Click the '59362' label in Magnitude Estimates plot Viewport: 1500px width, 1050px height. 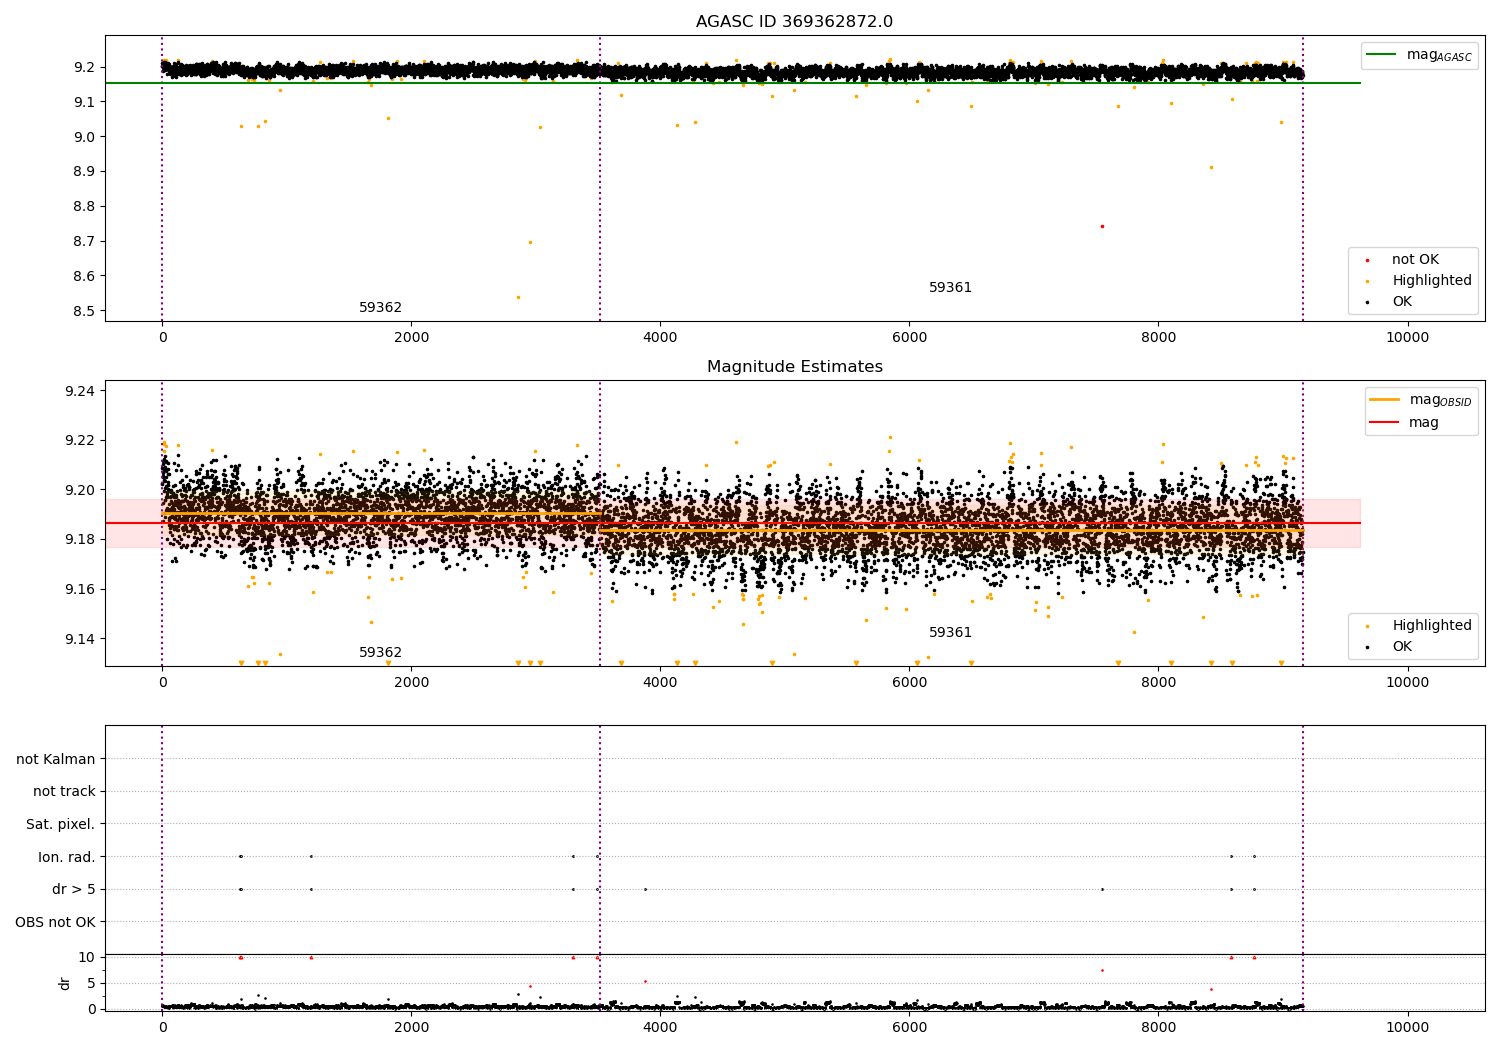point(380,653)
